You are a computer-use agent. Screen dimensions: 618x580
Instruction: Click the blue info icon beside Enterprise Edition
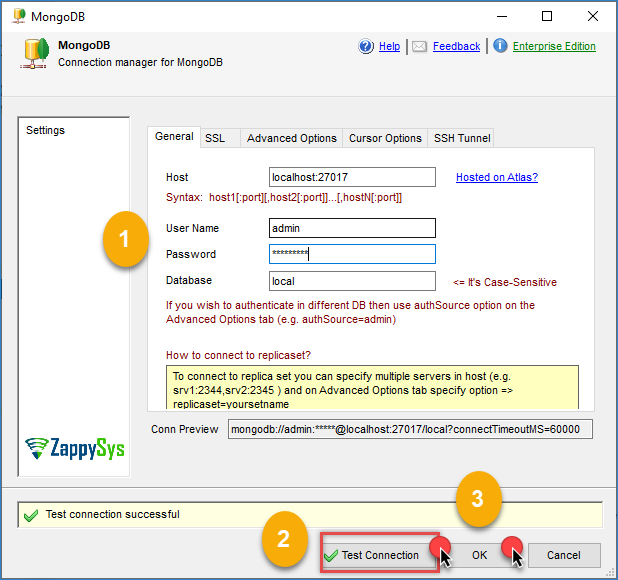500,46
